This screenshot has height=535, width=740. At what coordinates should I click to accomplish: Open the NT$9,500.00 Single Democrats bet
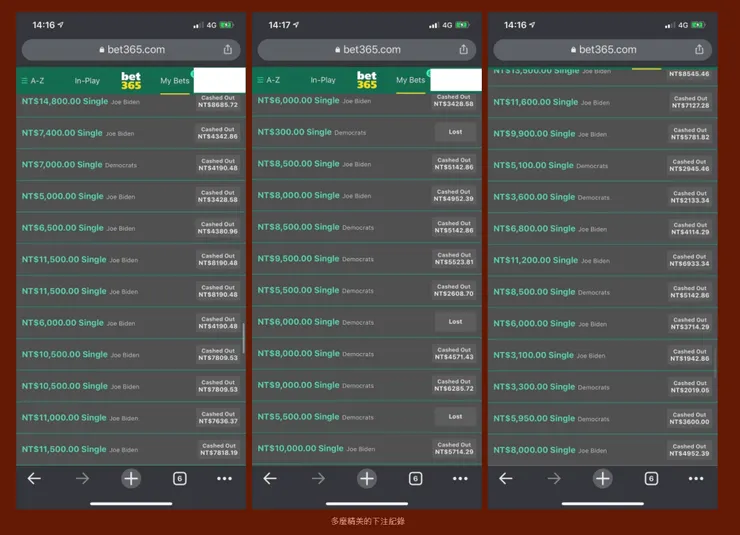point(367,259)
